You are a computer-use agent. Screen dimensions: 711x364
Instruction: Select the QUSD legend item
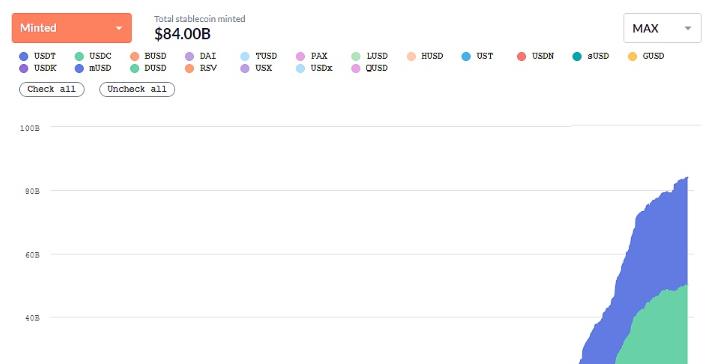point(370,68)
